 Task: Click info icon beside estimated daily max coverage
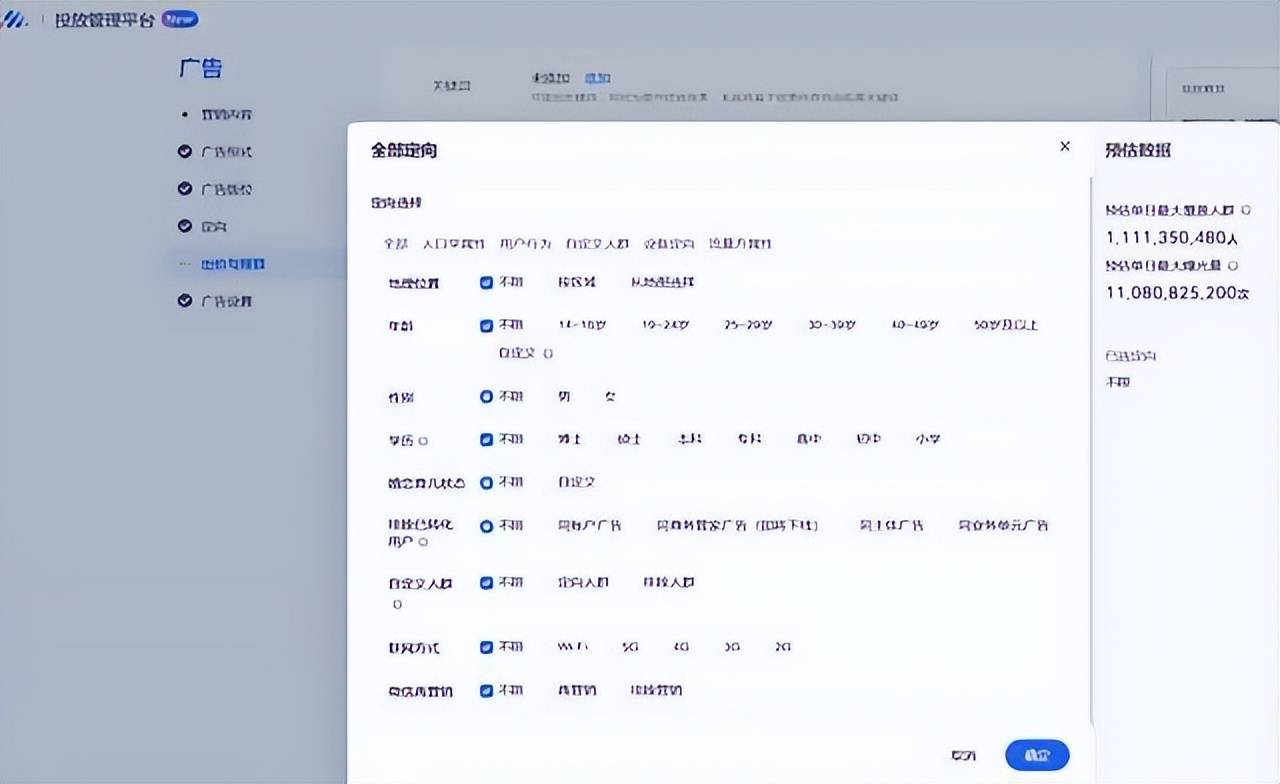click(1245, 211)
